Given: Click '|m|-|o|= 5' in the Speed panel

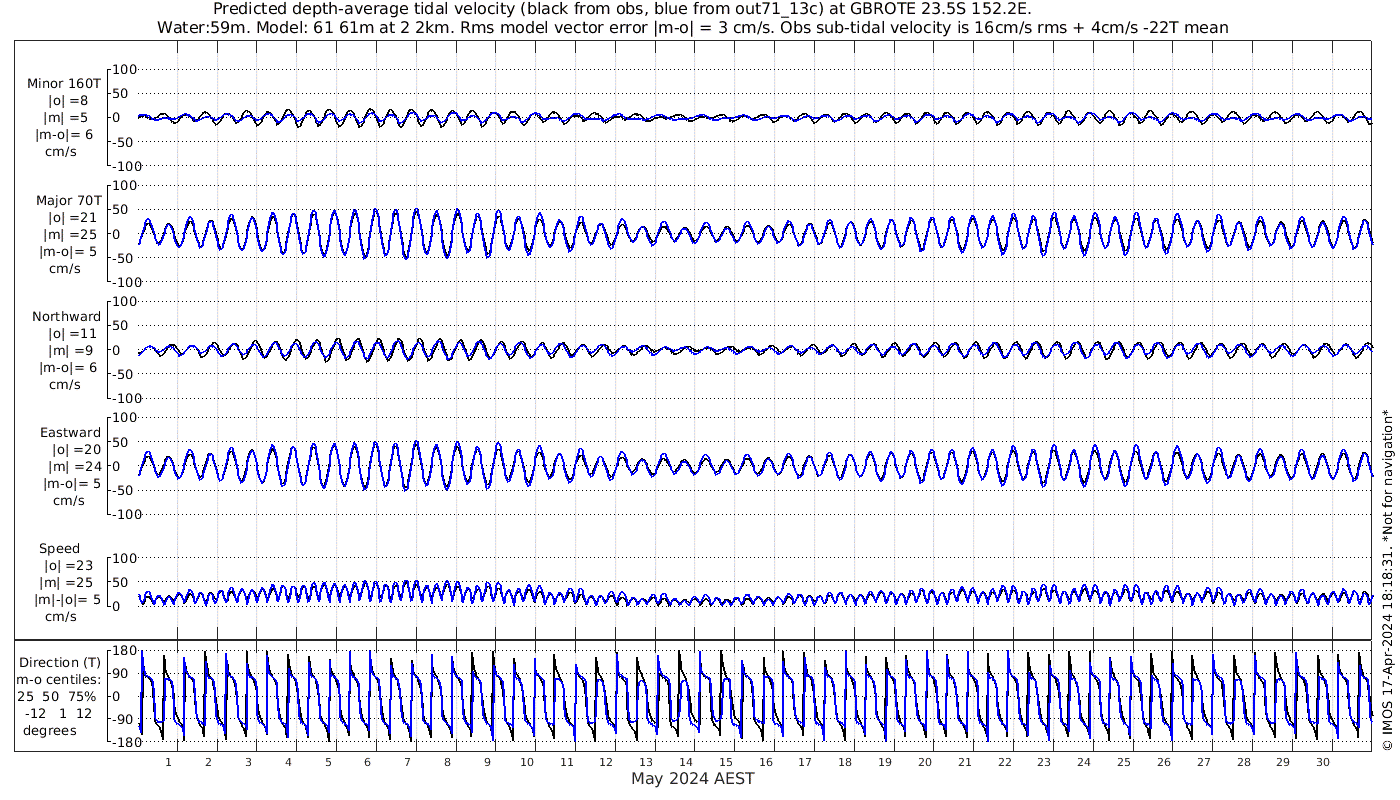Looking at the screenshot, I should [68, 600].
